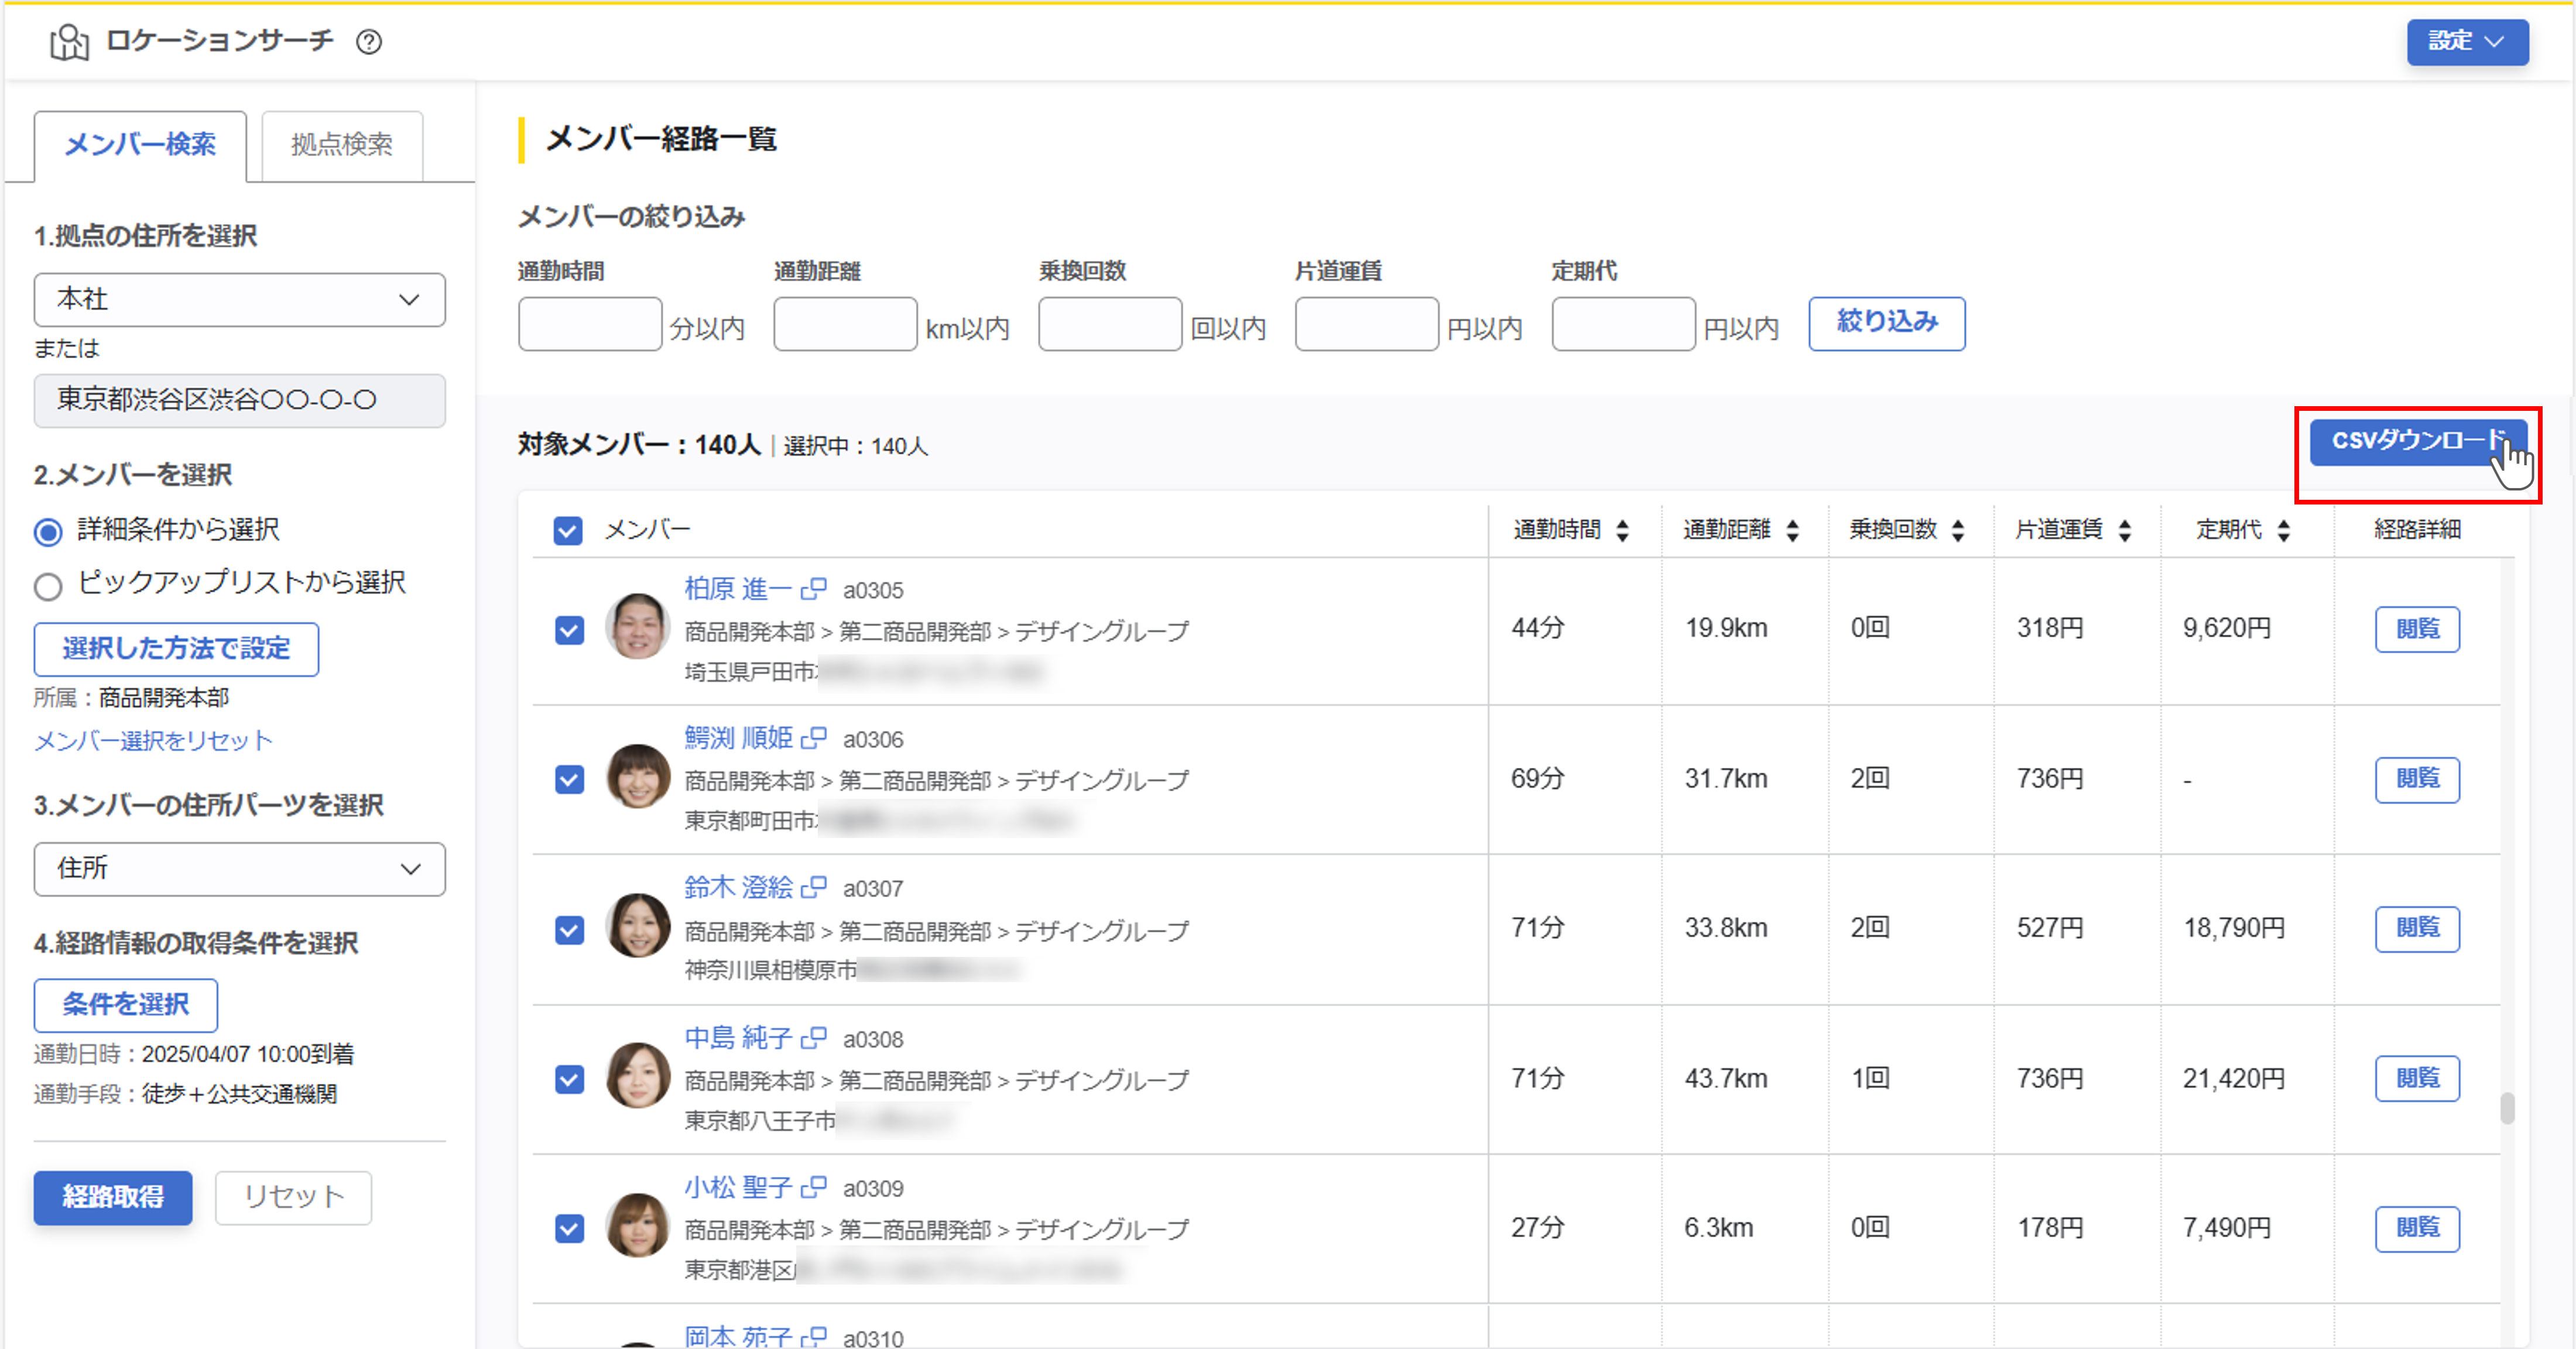This screenshot has width=2576, height=1349.
Task: Open the 本社 location dropdown
Action: click(x=239, y=299)
